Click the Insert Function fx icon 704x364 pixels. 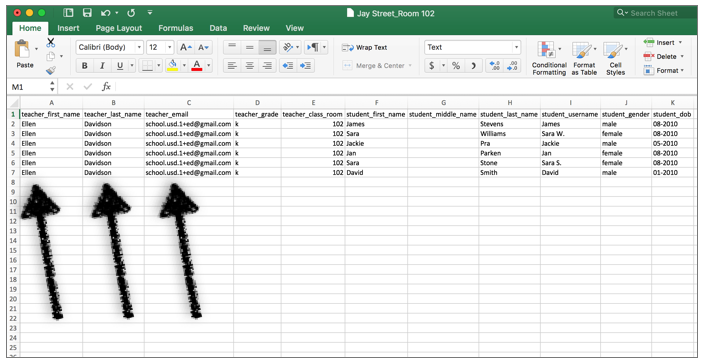(x=106, y=87)
